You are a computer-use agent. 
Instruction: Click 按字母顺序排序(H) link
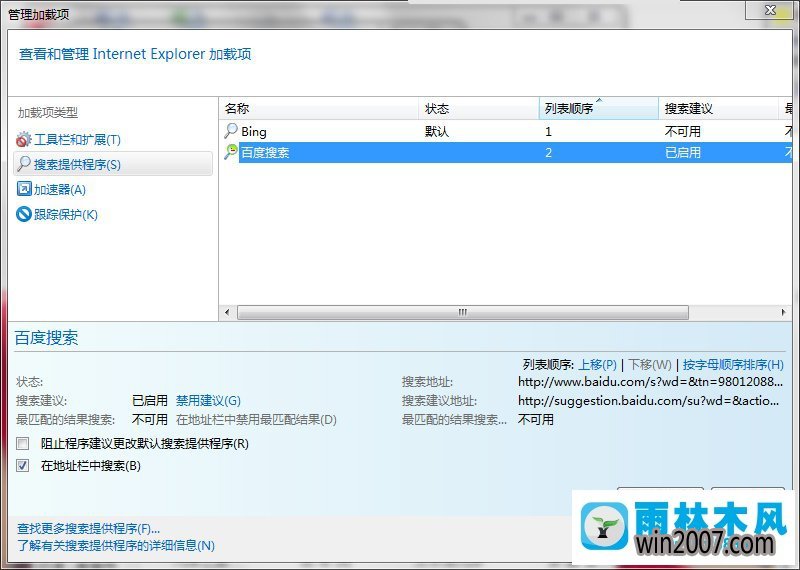pos(733,365)
